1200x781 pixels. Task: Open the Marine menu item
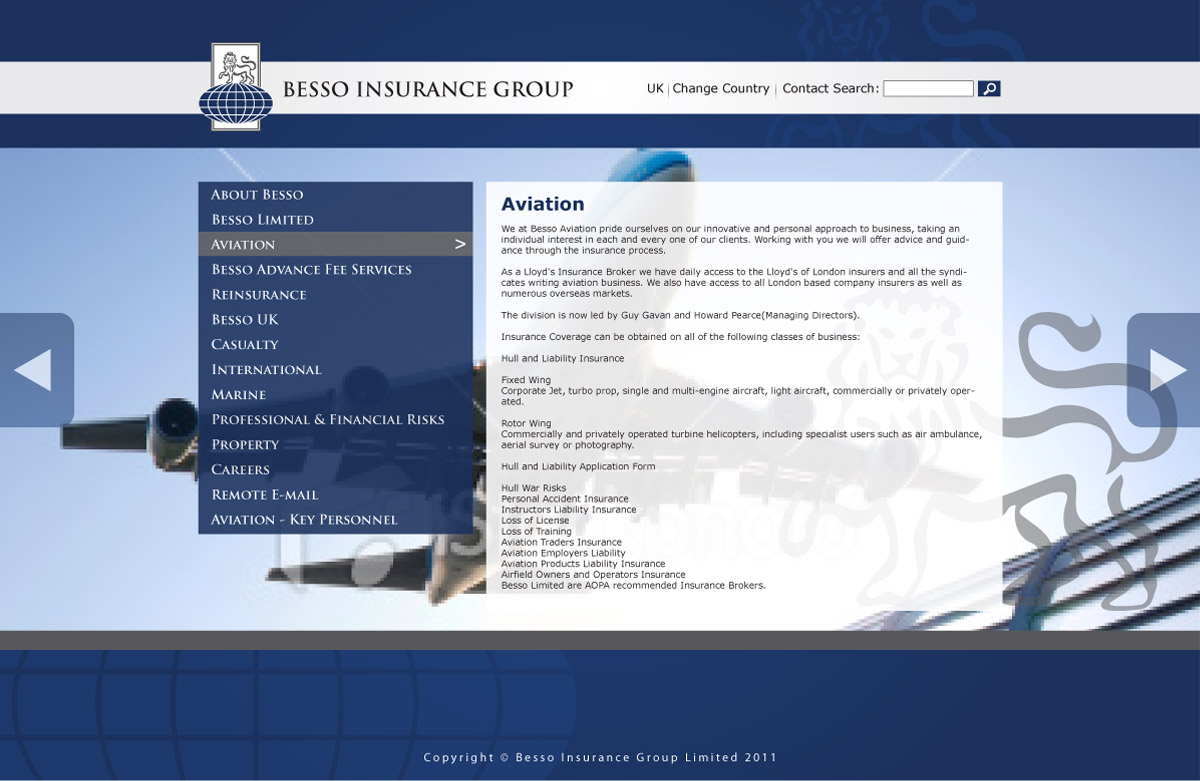pyautogui.click(x=239, y=394)
